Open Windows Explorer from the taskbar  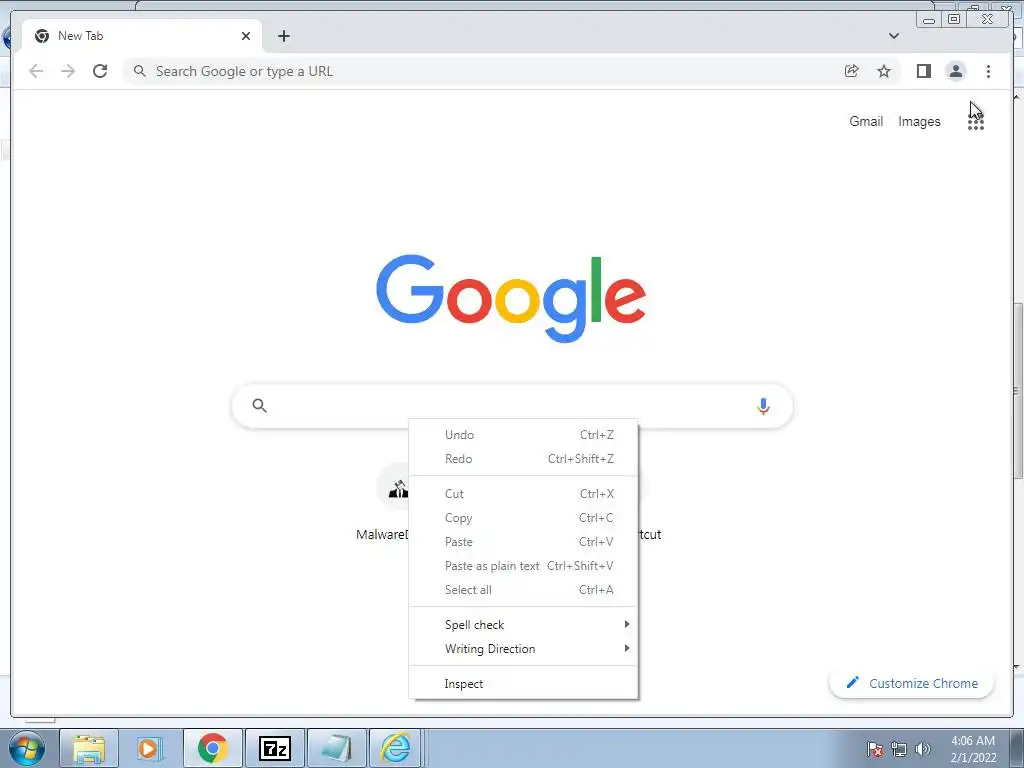[89, 748]
